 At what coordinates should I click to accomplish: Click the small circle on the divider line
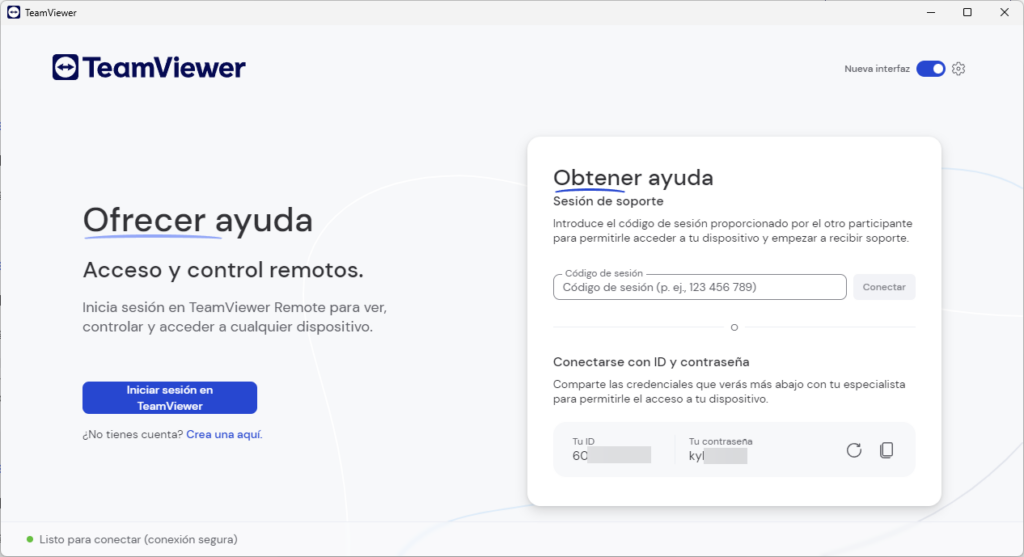click(x=734, y=327)
